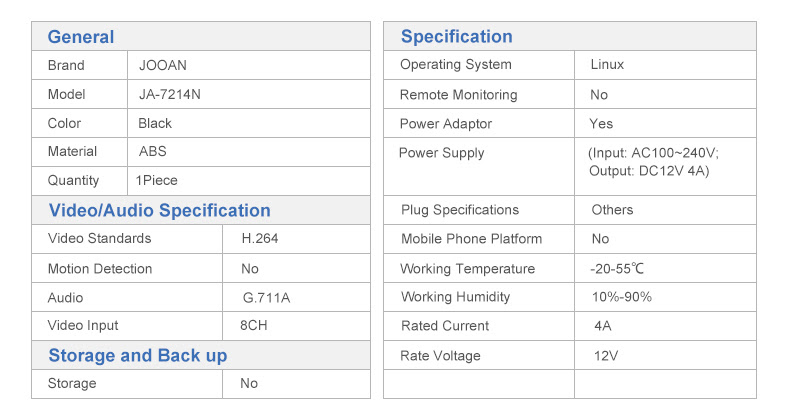Click the General section header
The width and height of the screenshot is (790, 405).
(81, 37)
